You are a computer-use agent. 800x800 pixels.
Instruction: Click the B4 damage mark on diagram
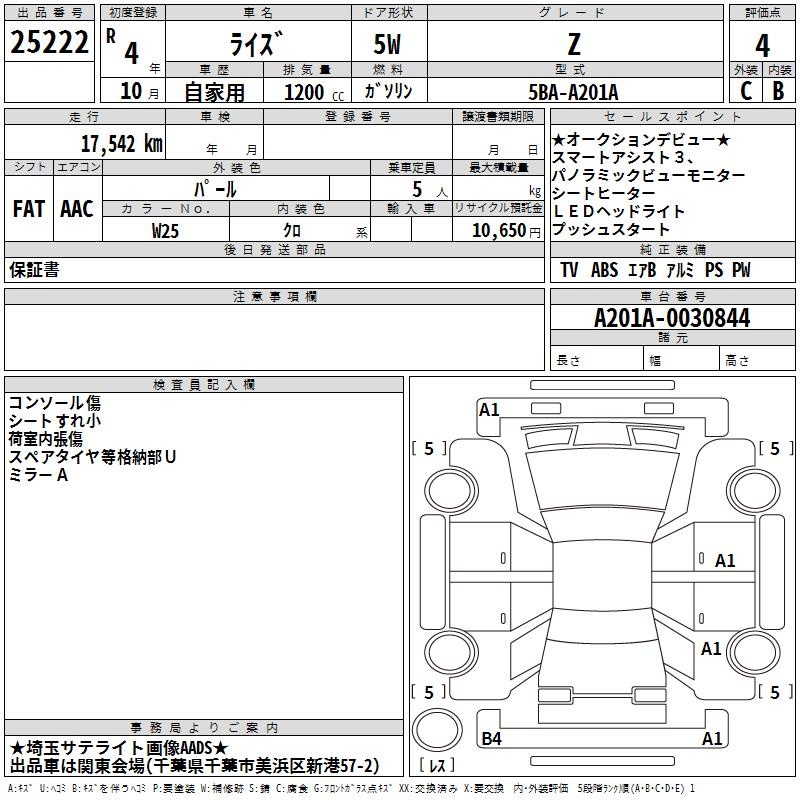point(491,739)
